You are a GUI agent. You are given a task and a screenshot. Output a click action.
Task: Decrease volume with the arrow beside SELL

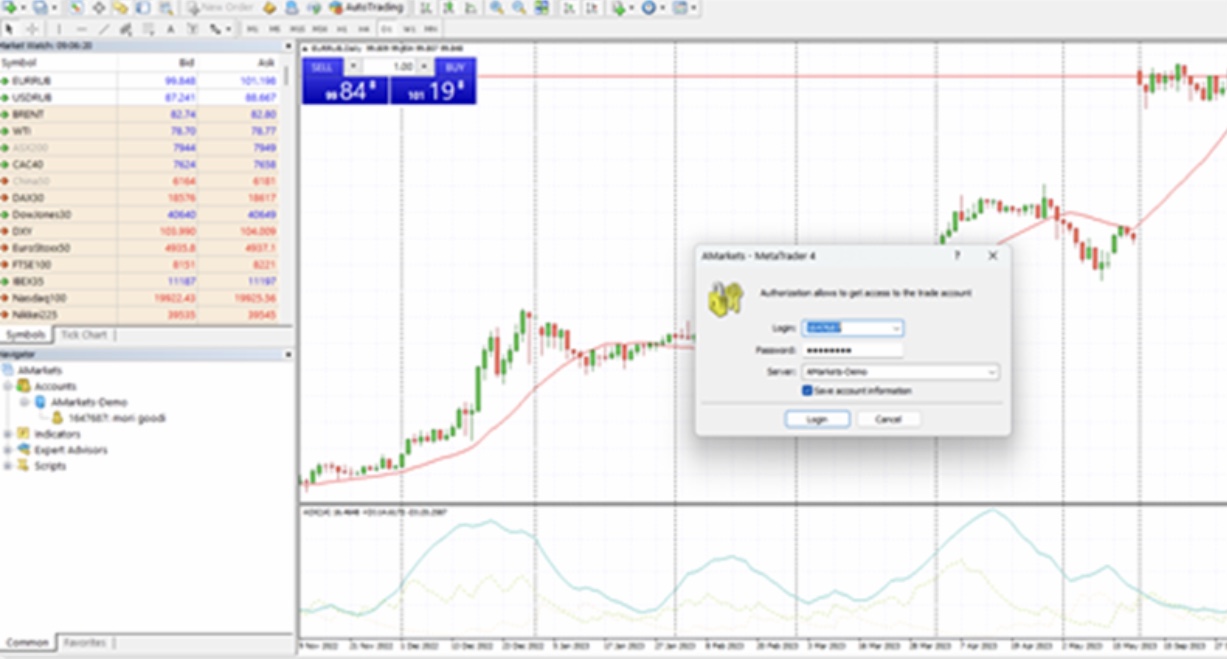[353, 67]
